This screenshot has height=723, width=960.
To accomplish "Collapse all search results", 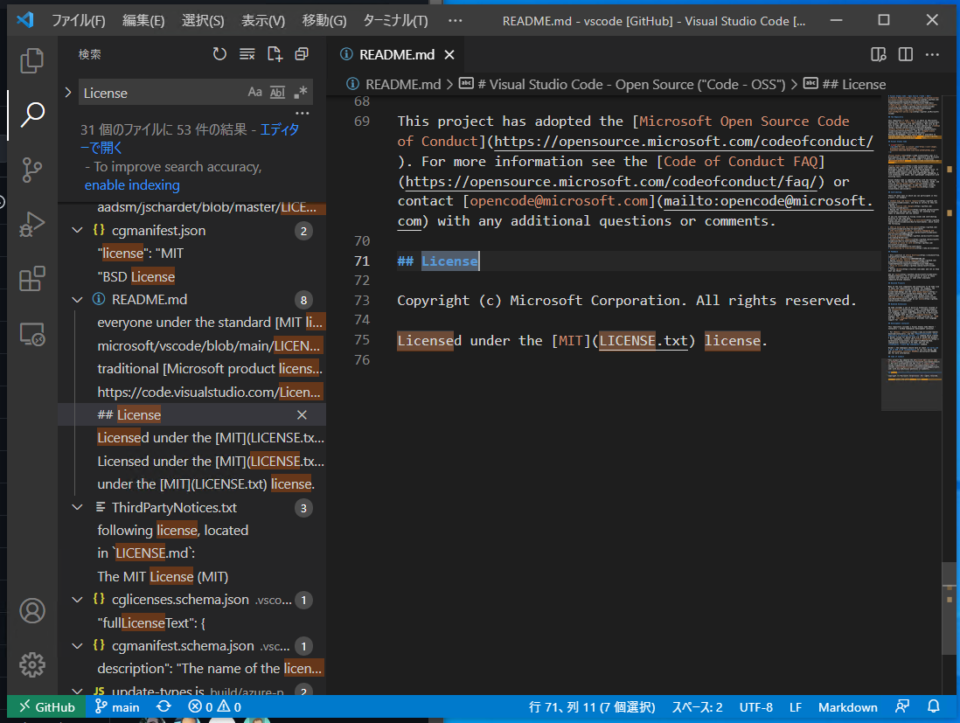I will point(302,55).
